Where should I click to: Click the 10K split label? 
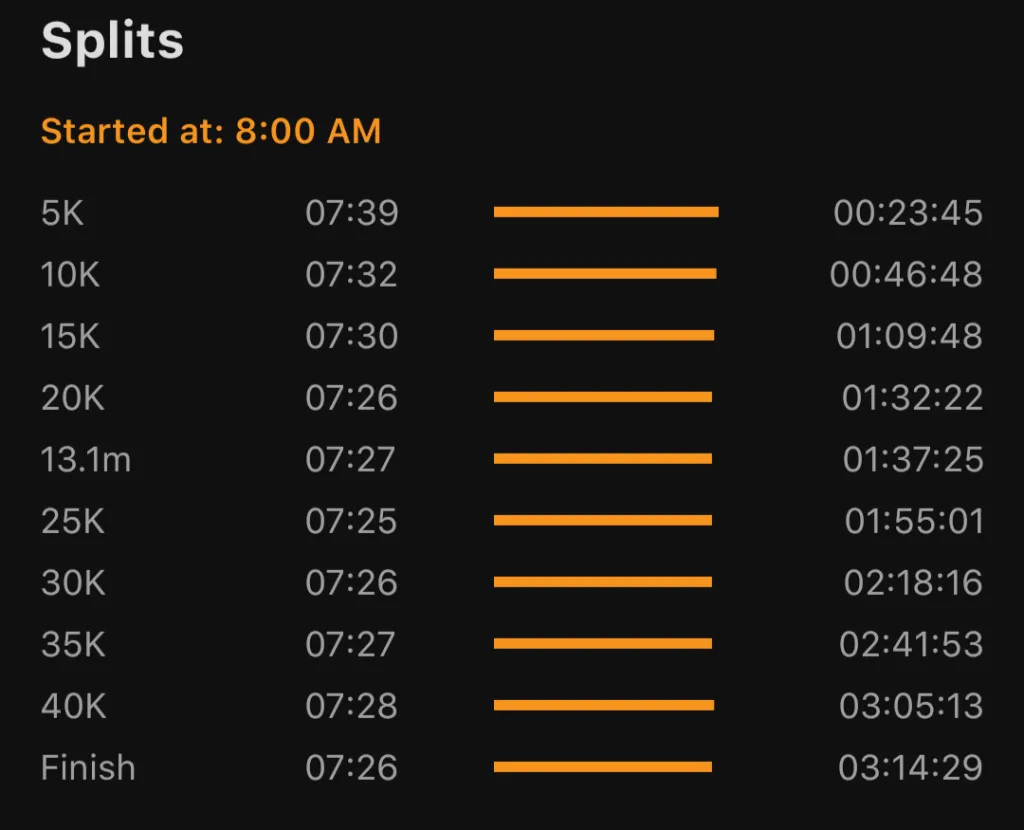(x=70, y=275)
